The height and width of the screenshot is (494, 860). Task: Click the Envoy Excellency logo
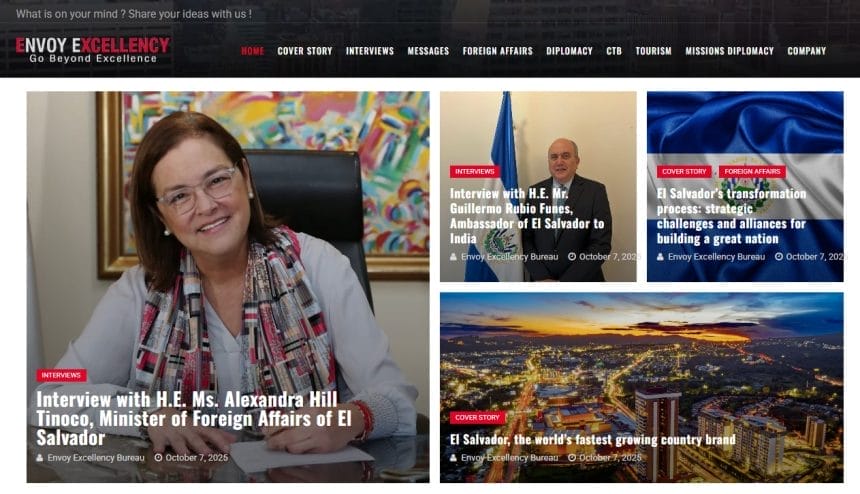pyautogui.click(x=92, y=50)
